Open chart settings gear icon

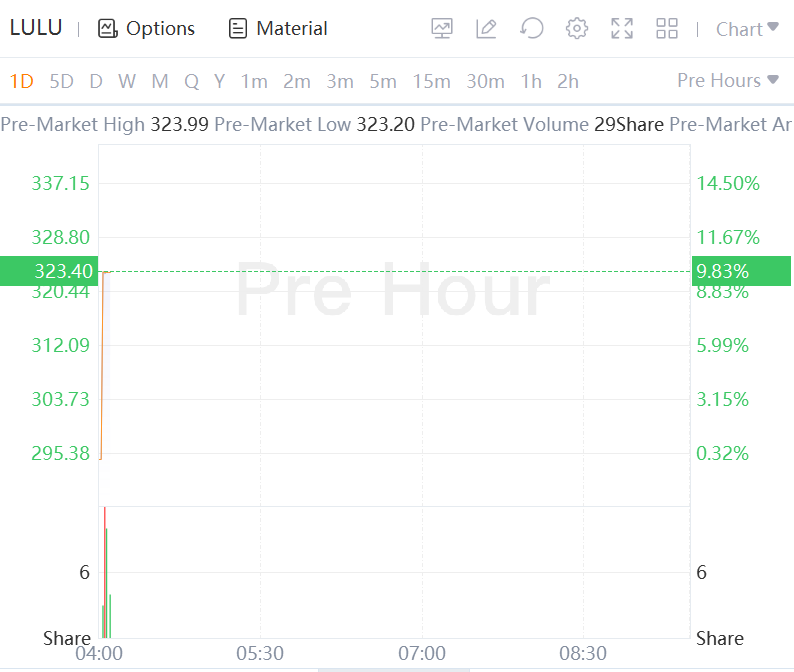(x=577, y=29)
